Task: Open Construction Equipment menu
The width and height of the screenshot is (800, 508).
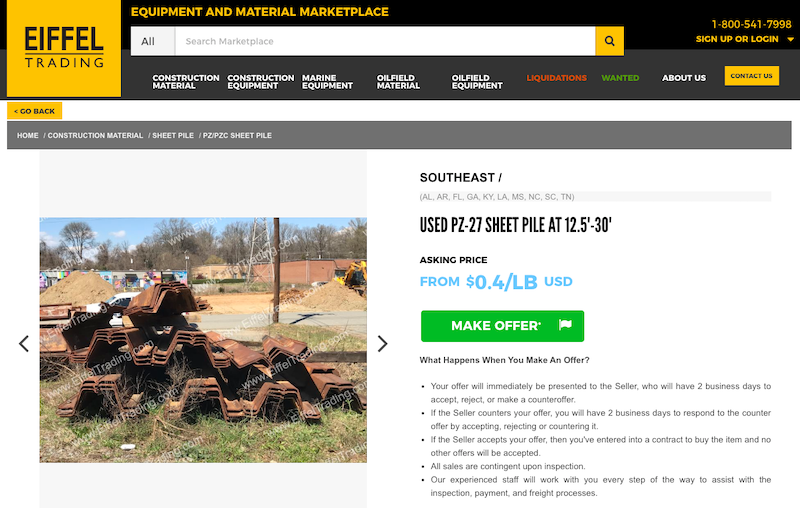Action: pos(260,82)
